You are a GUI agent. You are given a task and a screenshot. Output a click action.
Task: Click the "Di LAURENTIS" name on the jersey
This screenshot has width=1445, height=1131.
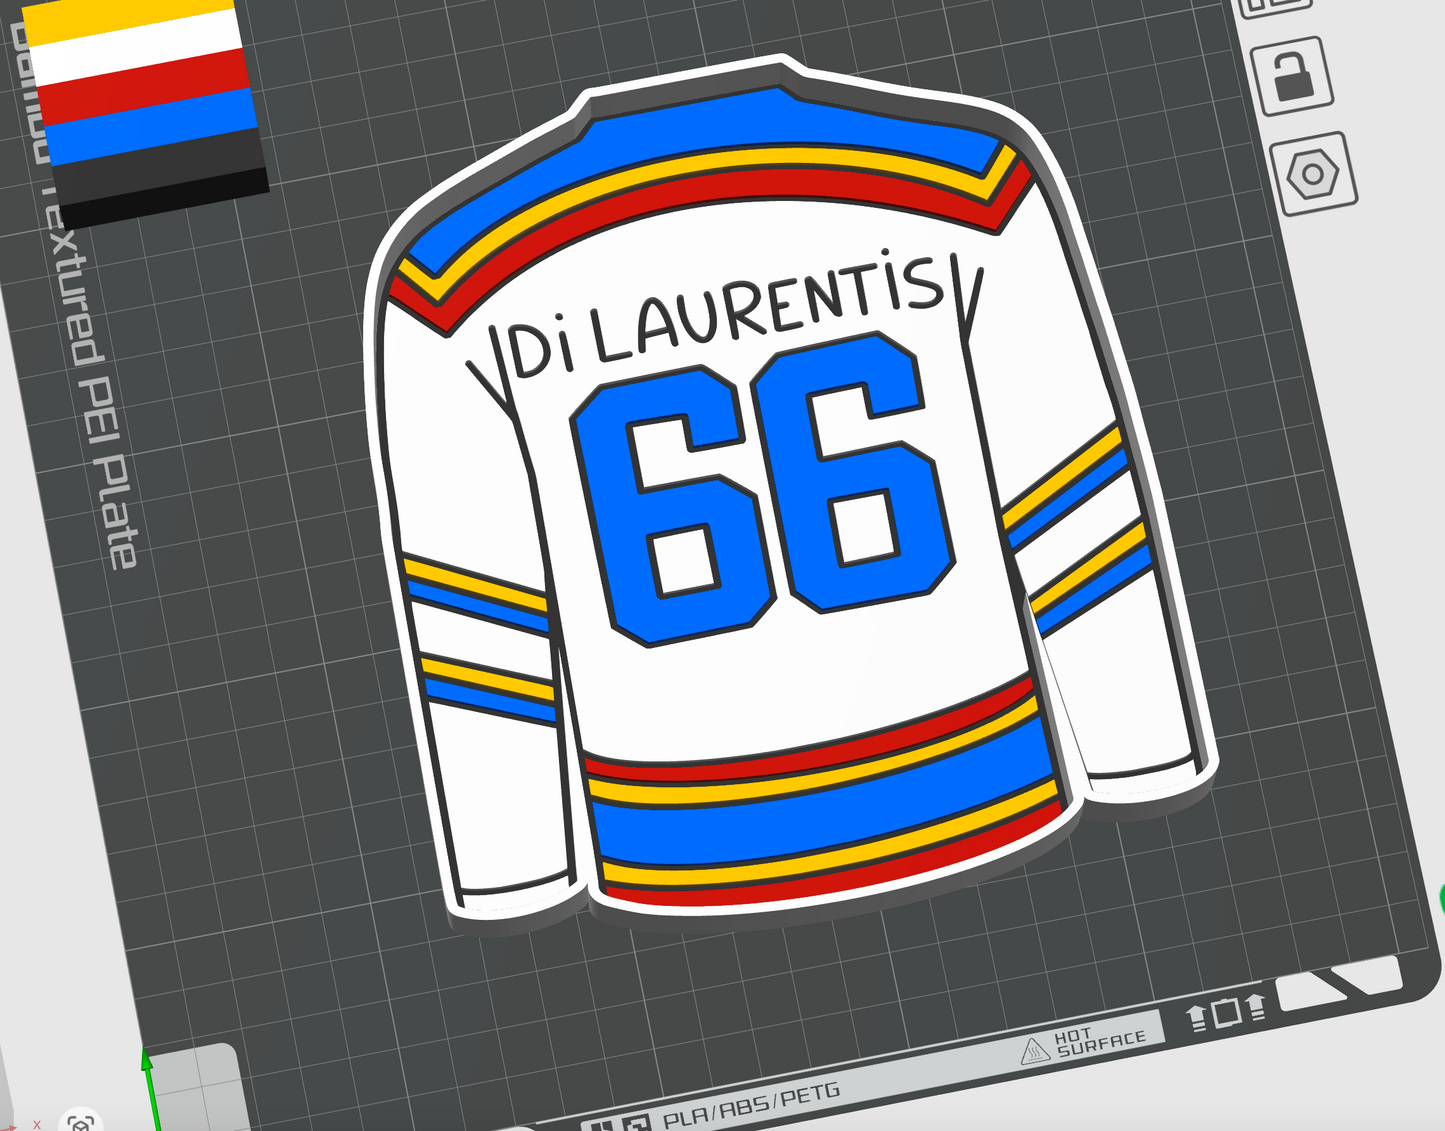point(728,314)
